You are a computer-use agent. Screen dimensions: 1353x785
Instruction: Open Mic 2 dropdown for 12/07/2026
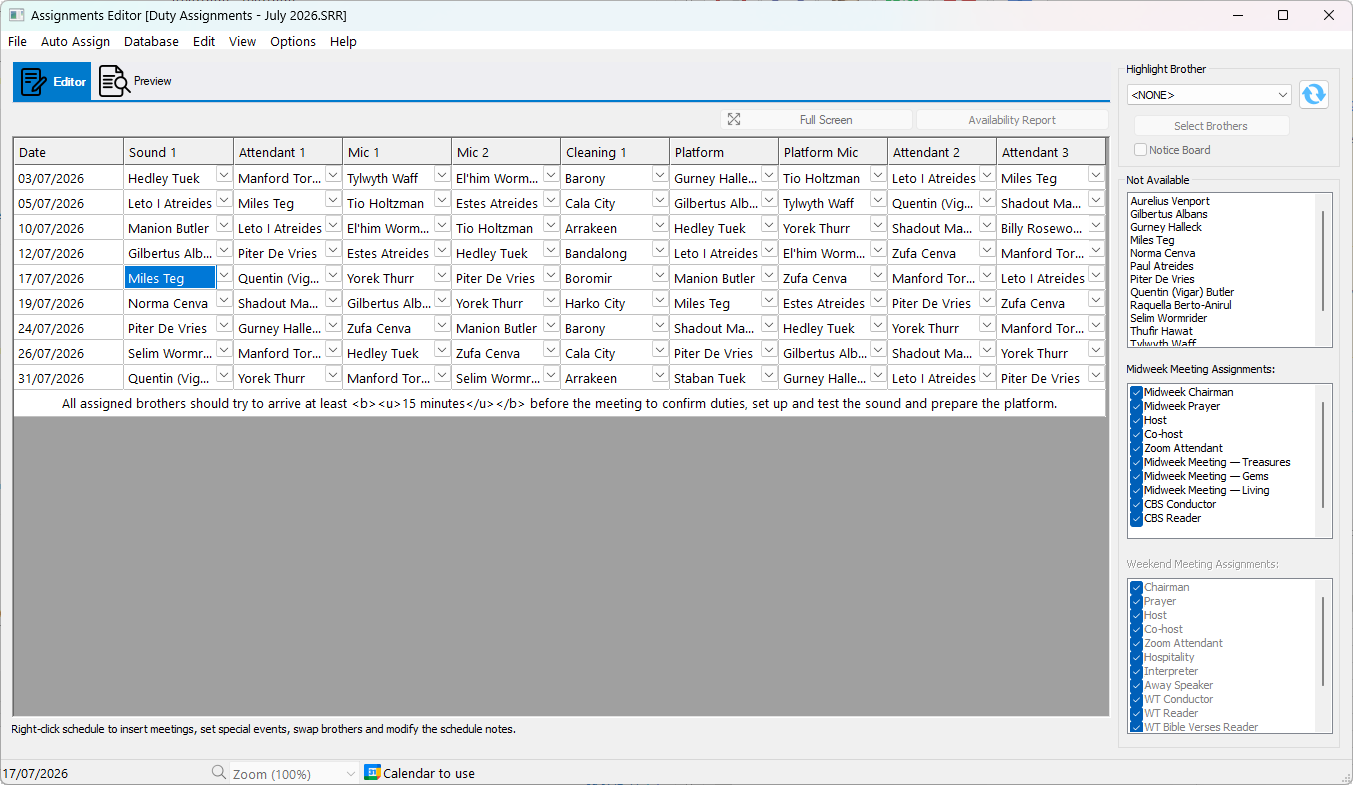(x=551, y=250)
